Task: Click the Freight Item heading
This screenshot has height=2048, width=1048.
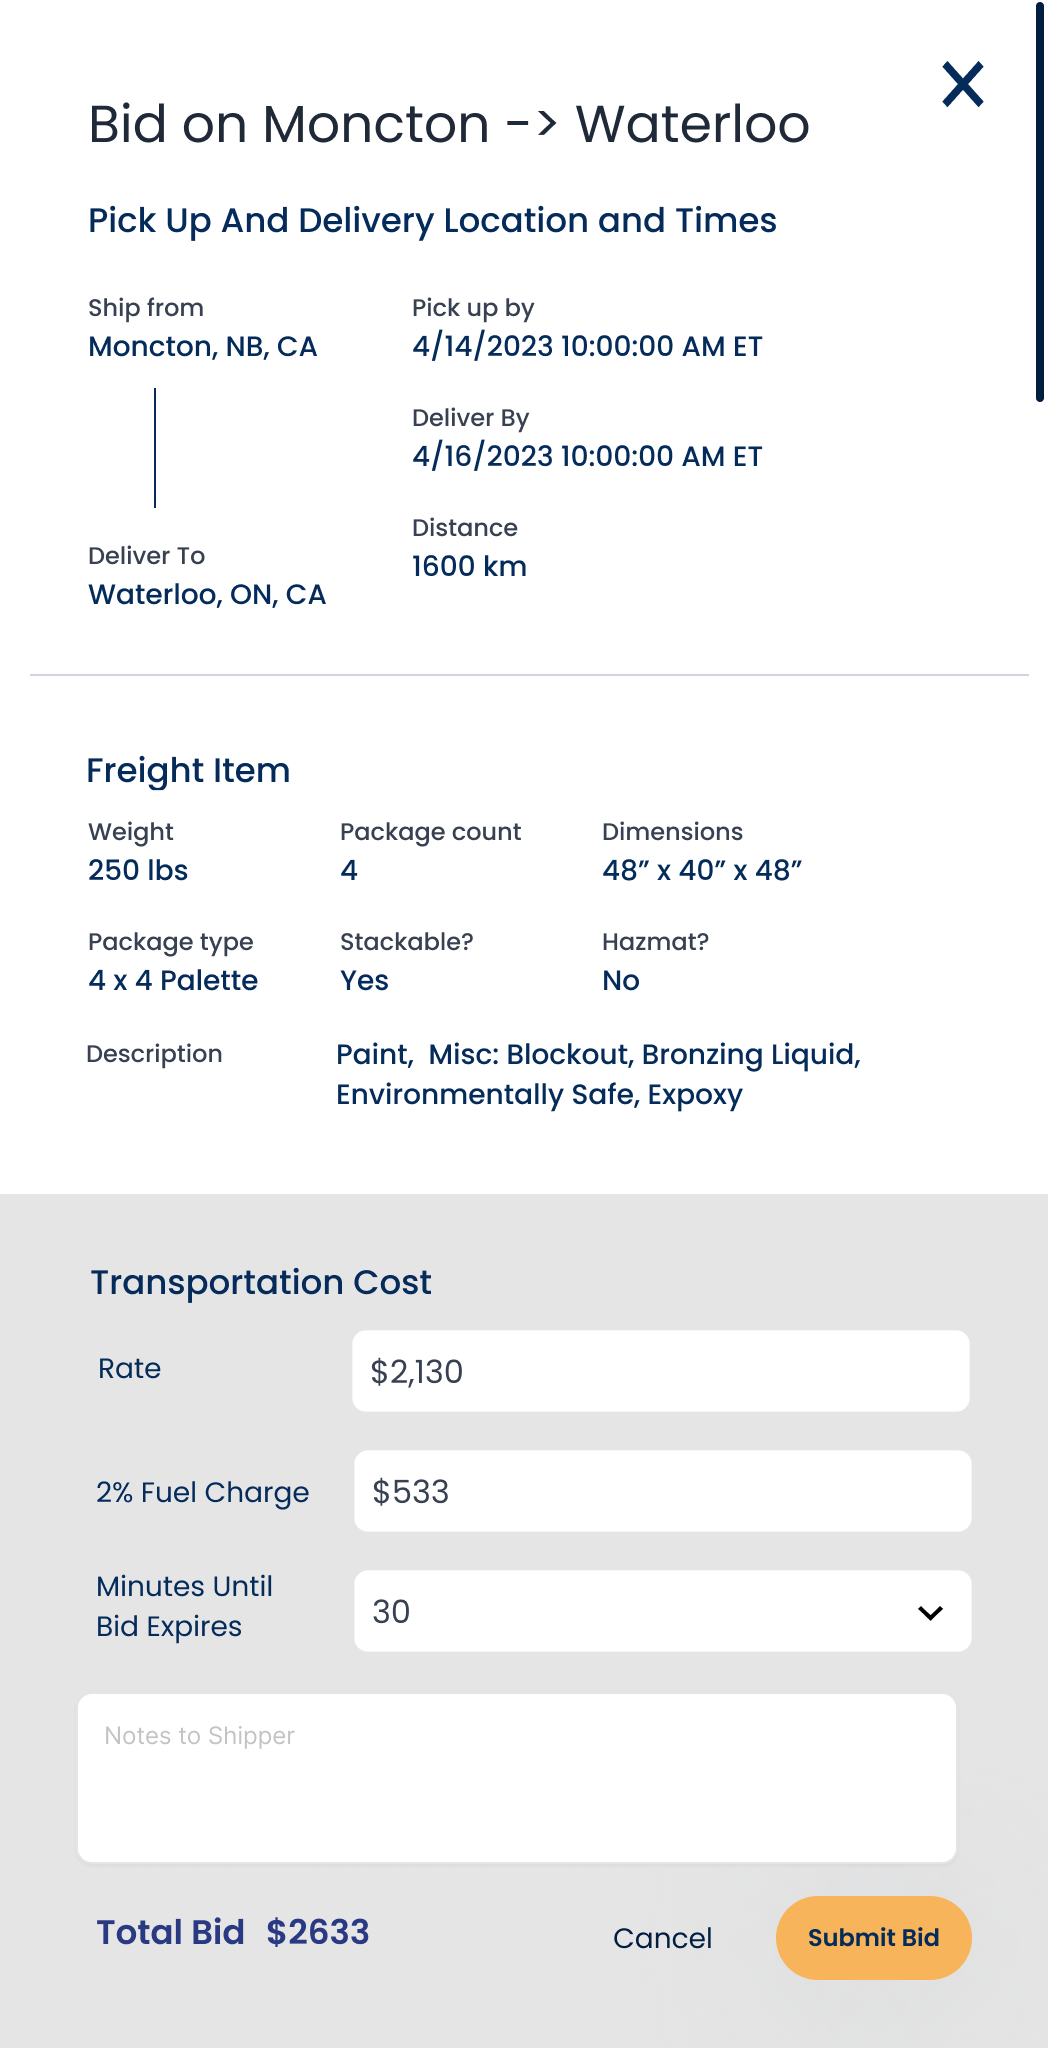Action: click(188, 771)
